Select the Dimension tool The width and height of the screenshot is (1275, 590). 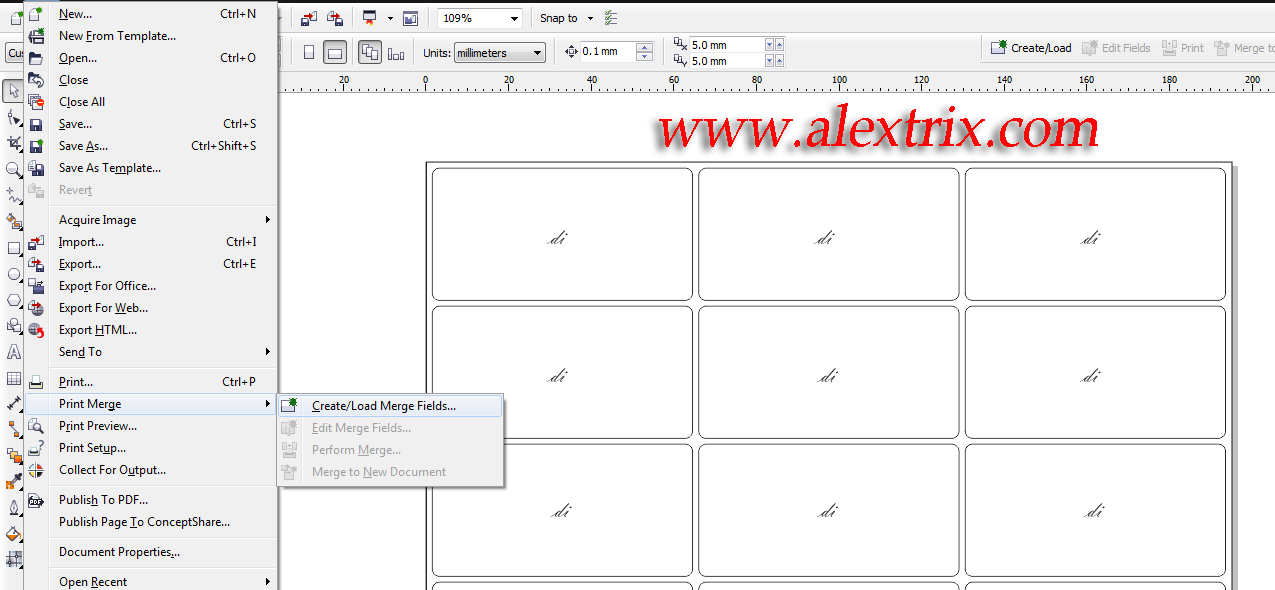pos(13,404)
